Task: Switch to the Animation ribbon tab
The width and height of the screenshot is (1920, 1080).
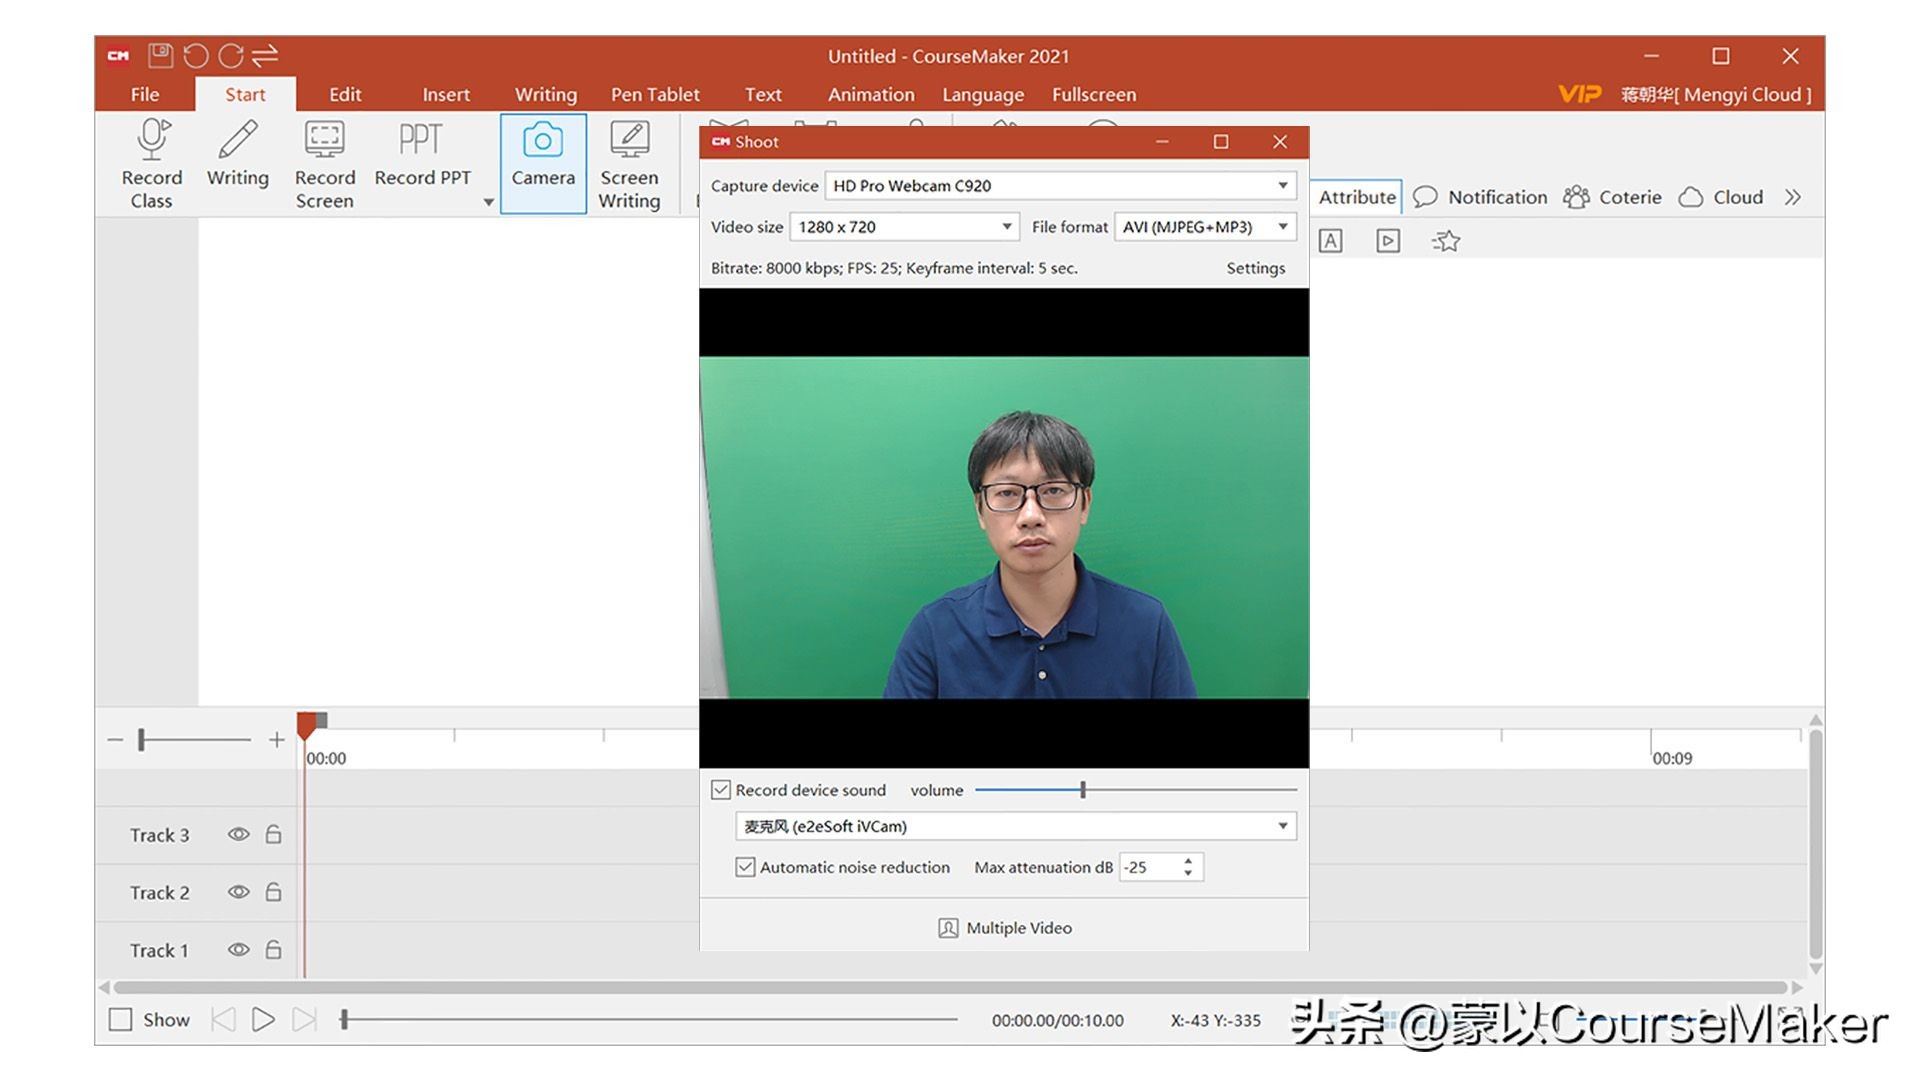Action: coord(870,94)
